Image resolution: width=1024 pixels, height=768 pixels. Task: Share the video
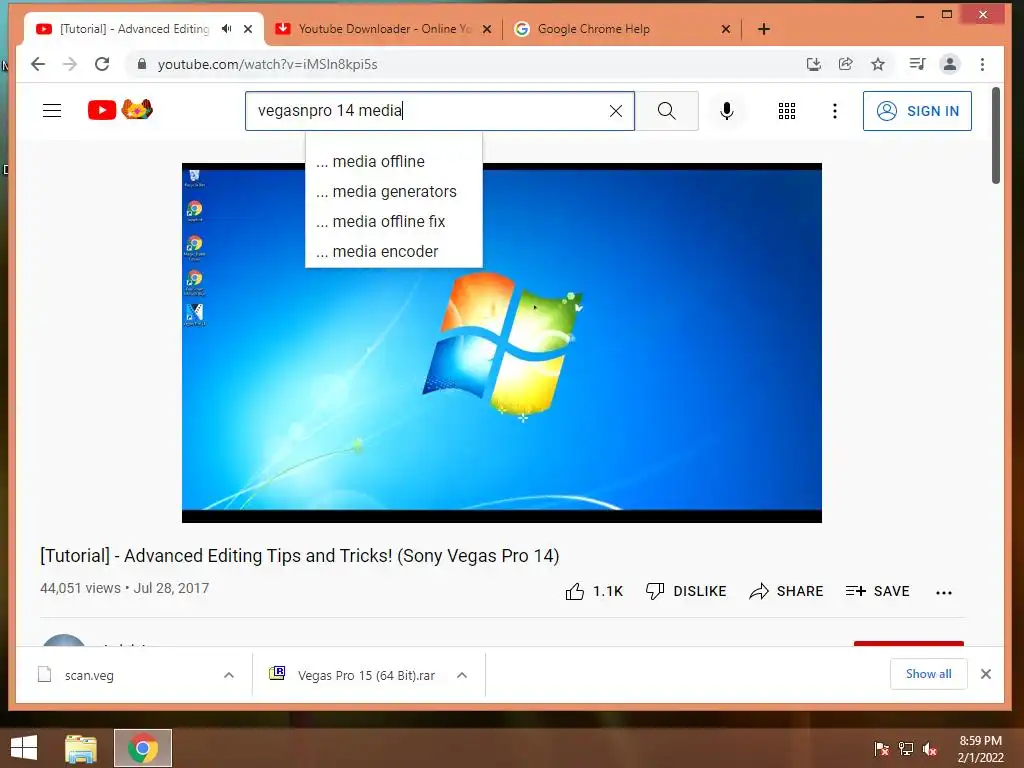tap(786, 591)
